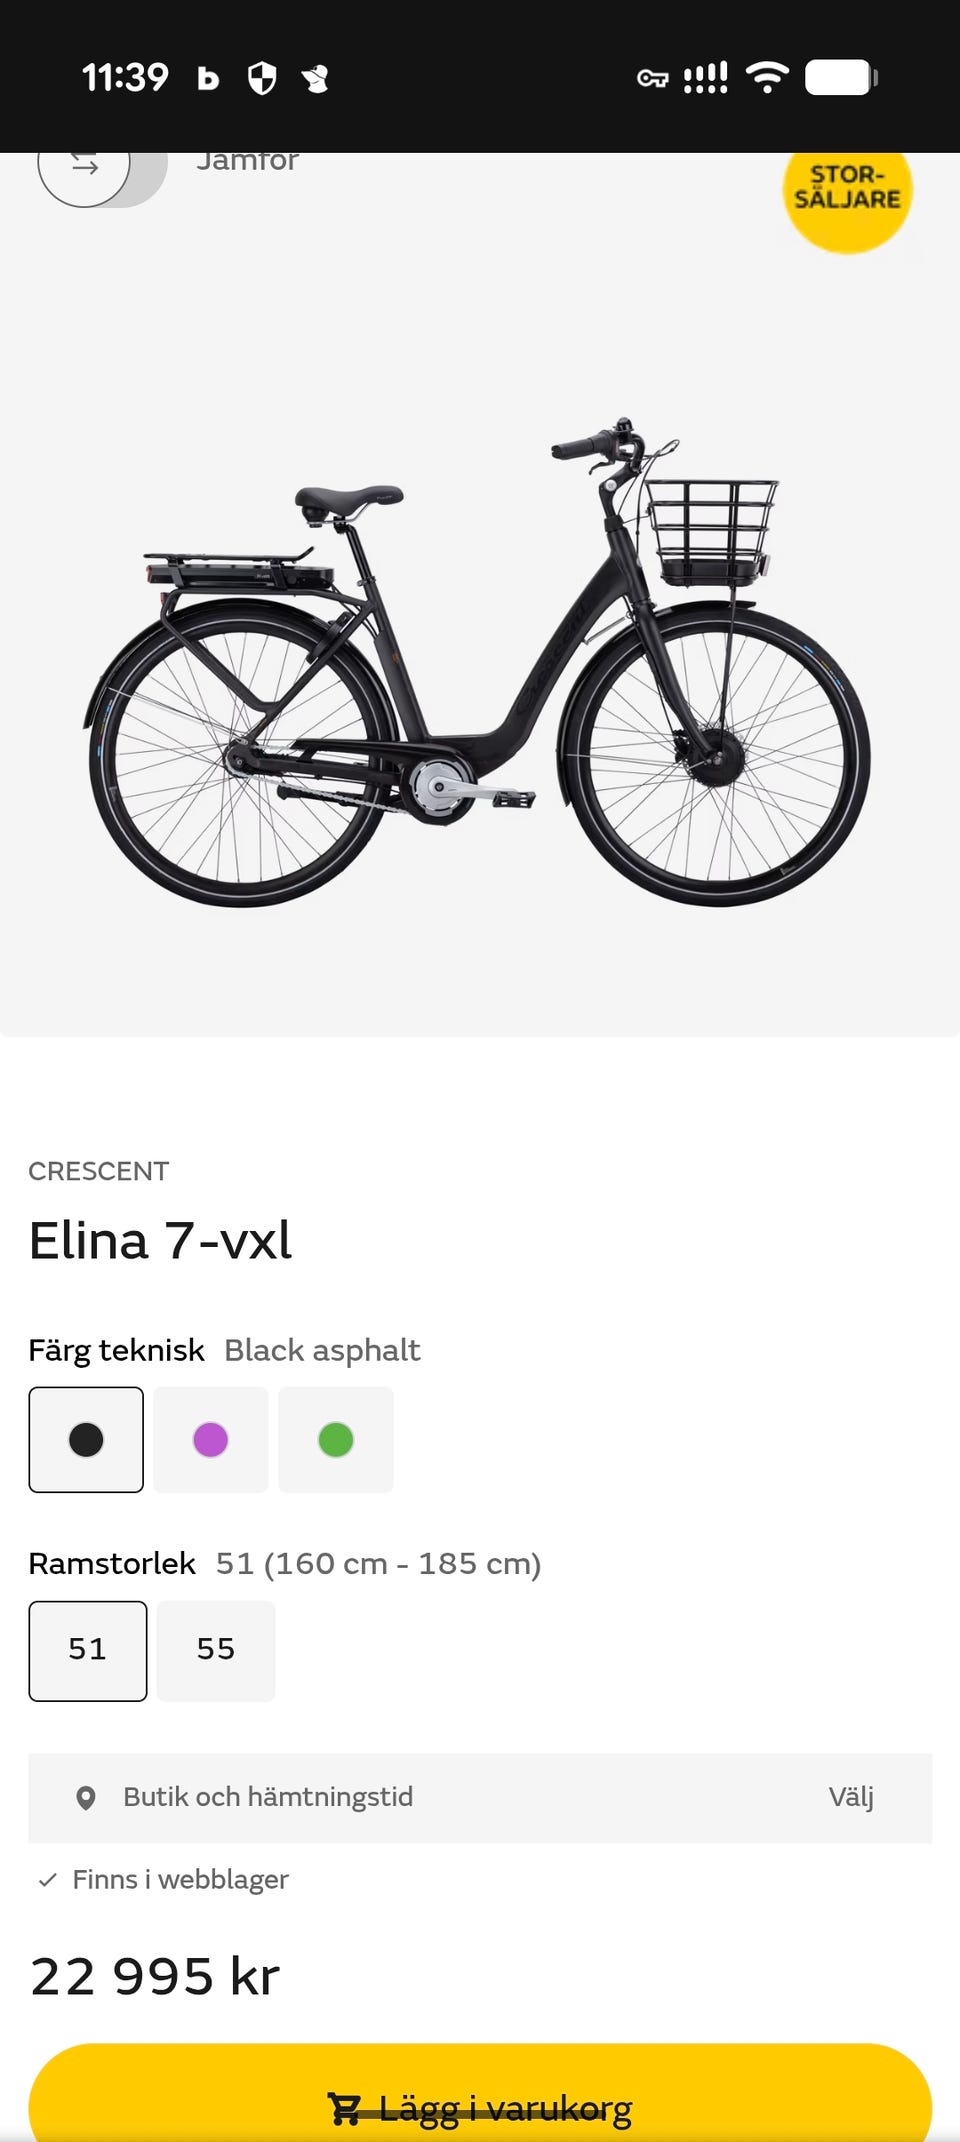Tap the shield icon in status bar
The height and width of the screenshot is (2142, 960).
[262, 78]
